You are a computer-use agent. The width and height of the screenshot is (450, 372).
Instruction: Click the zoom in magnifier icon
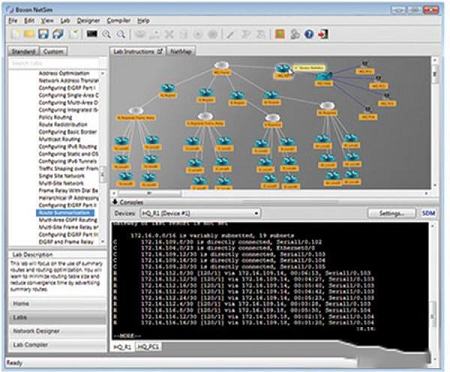107,34
